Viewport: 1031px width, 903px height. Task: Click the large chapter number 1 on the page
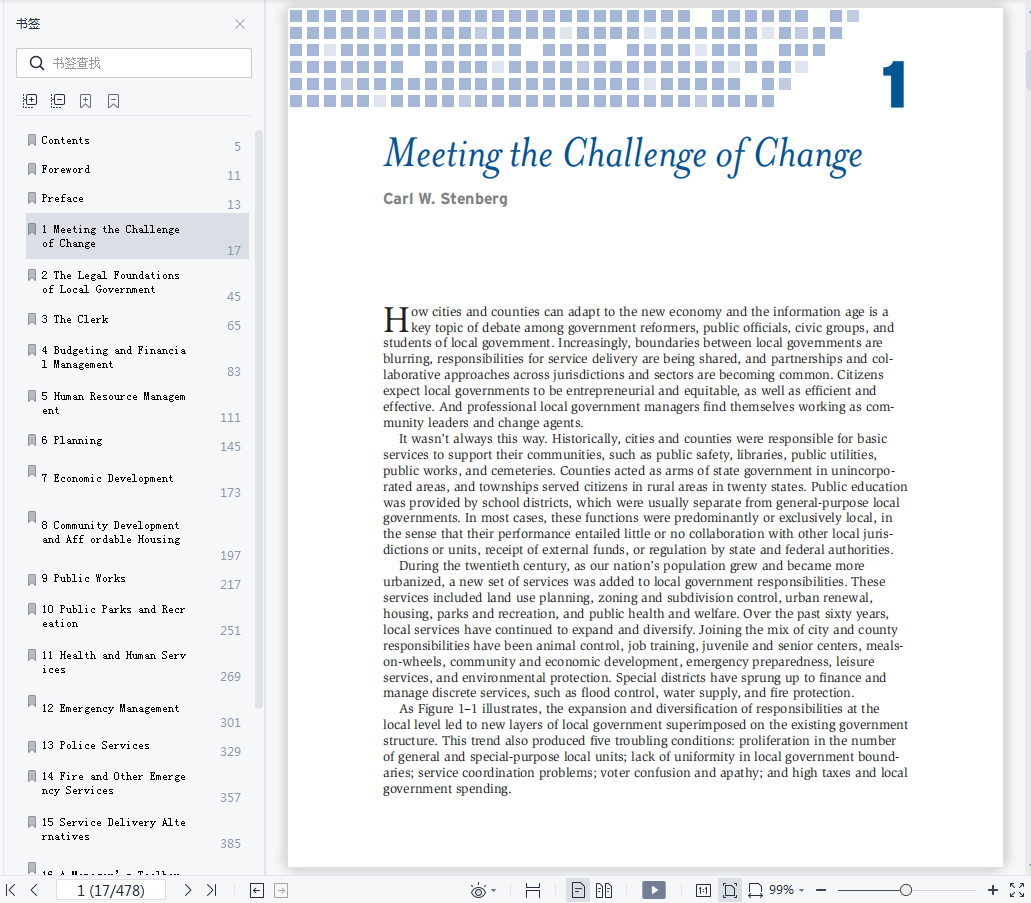pos(894,84)
